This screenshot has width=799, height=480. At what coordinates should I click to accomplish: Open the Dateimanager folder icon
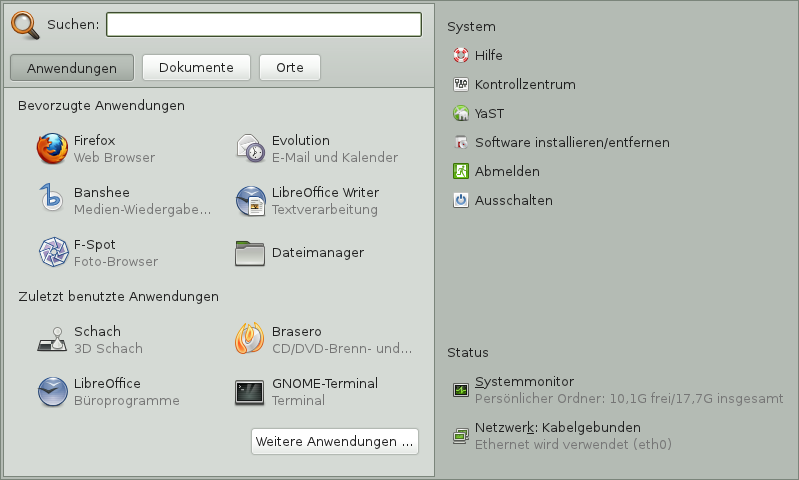(250, 253)
